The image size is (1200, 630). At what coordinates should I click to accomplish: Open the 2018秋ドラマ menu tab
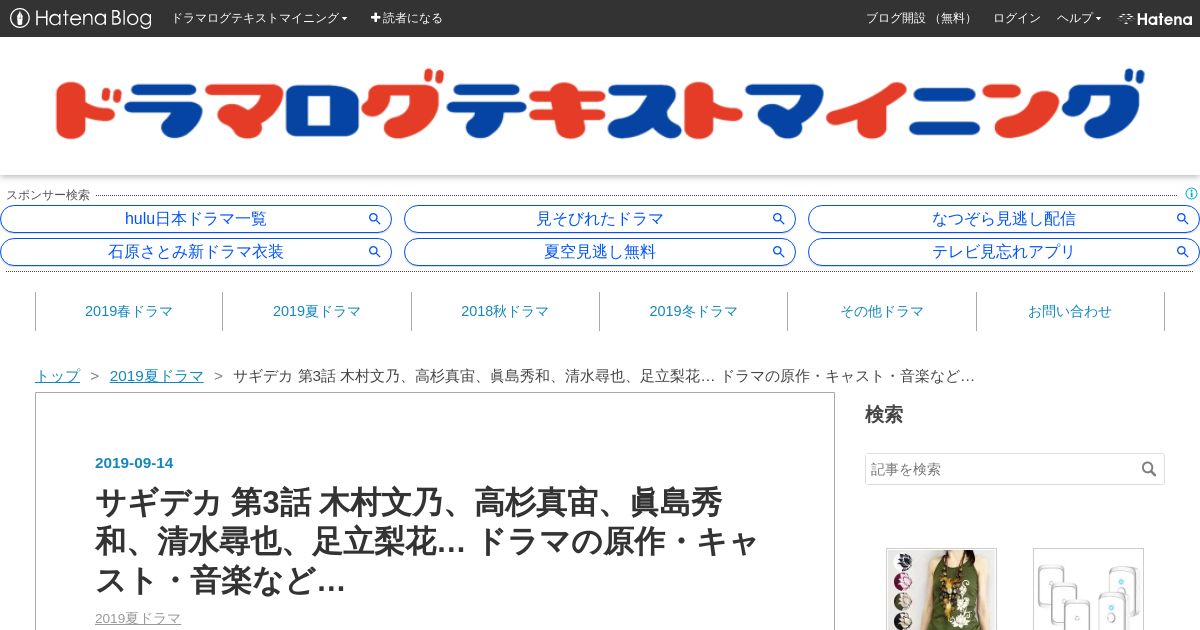505,311
